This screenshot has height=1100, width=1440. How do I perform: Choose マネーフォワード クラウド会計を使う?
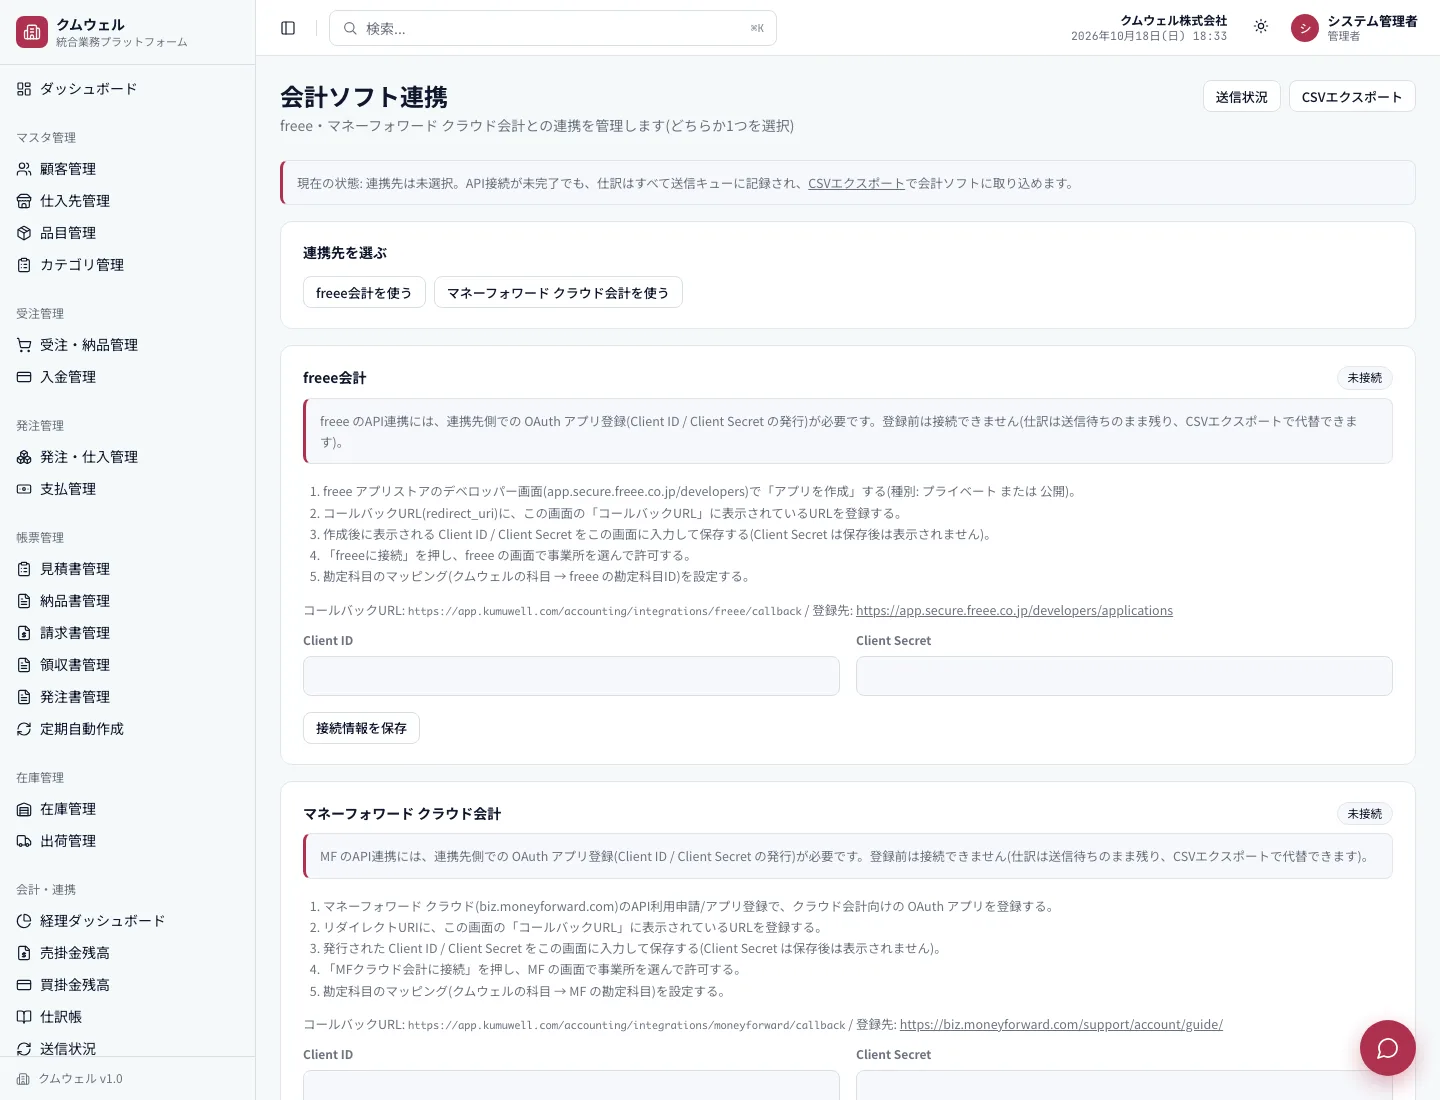(558, 293)
